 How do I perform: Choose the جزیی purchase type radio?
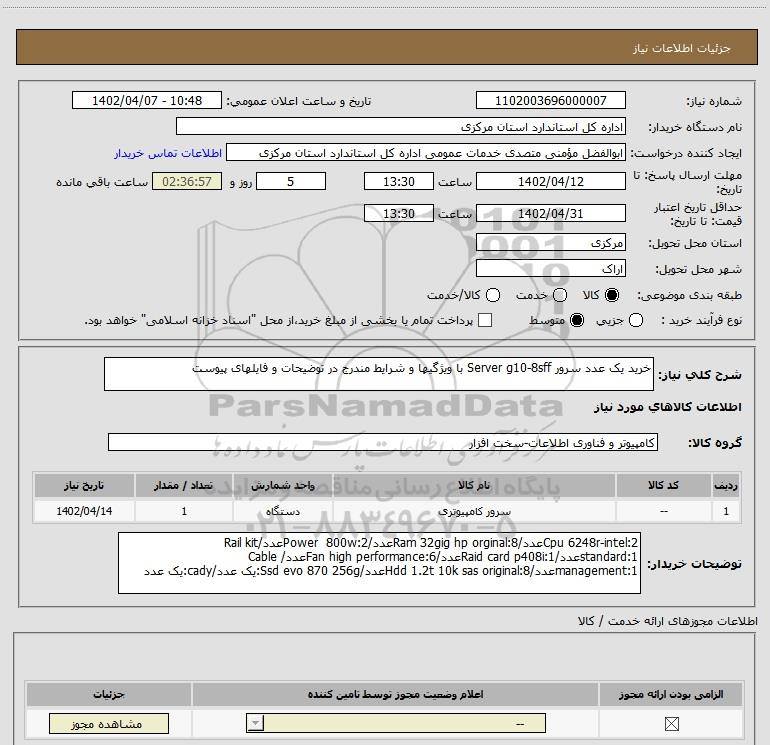[635, 320]
